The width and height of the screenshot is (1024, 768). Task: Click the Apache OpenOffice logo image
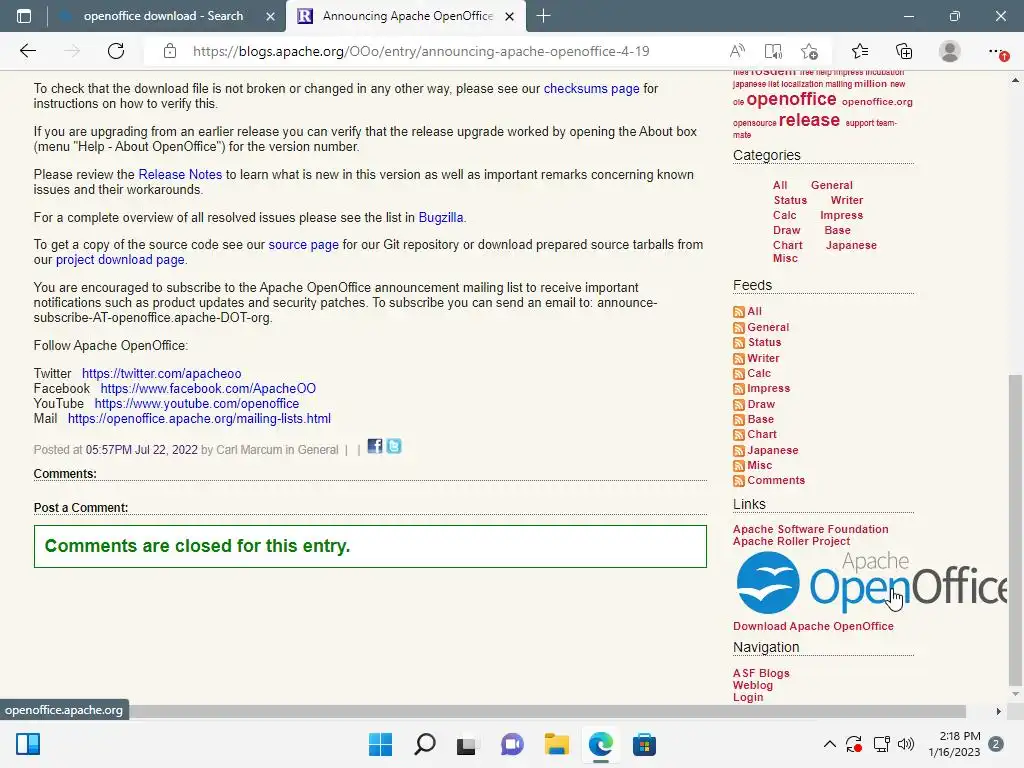tap(871, 583)
